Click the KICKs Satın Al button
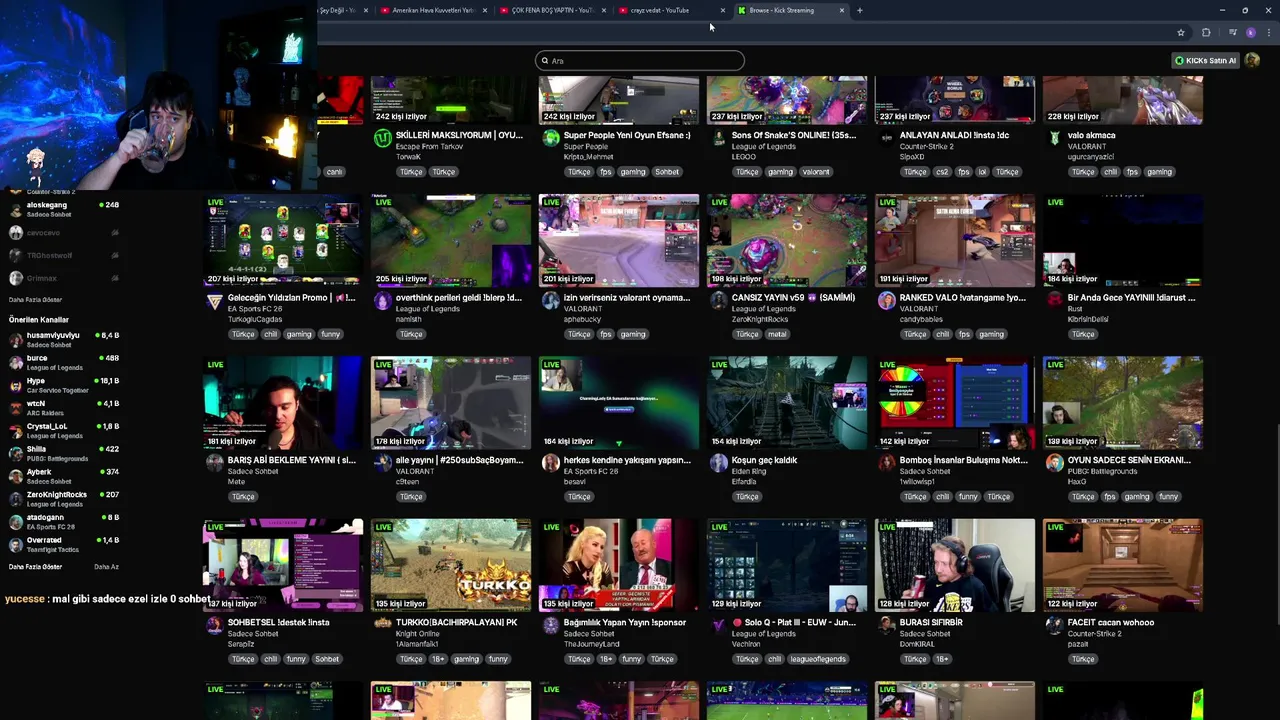The image size is (1280, 720). (x=1205, y=60)
